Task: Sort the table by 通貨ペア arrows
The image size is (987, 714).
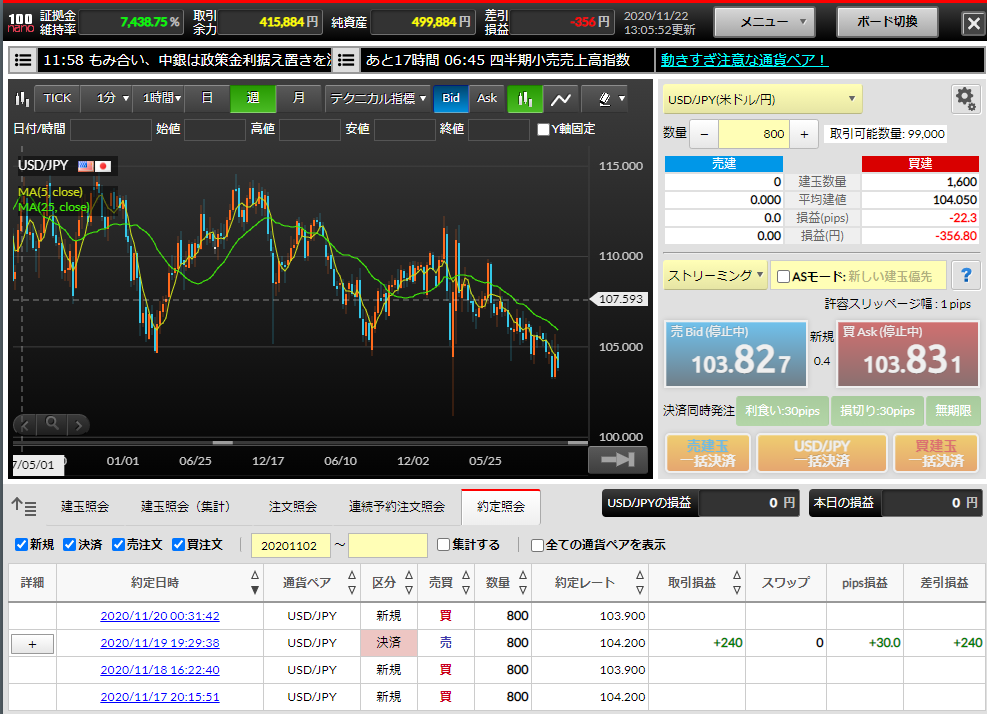Action: click(x=351, y=582)
